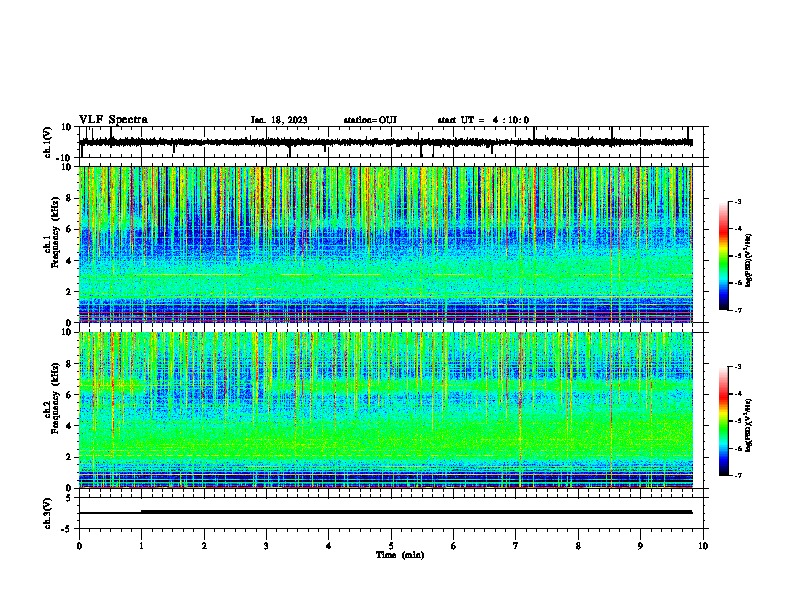Click the "-4" tick on ch.2 colorbar
This screenshot has height=612, width=792.
(738, 394)
